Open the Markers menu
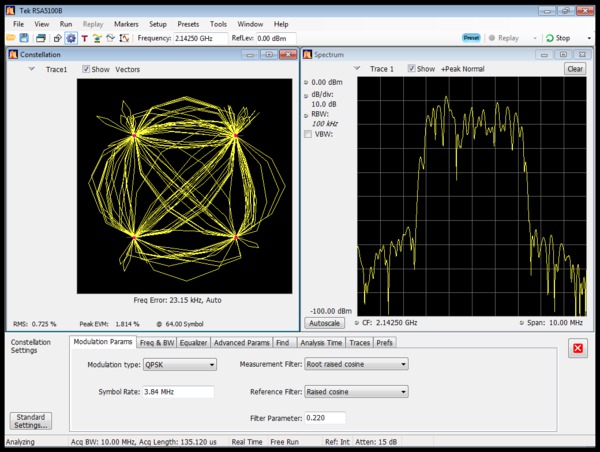600x452 pixels. tap(126, 23)
